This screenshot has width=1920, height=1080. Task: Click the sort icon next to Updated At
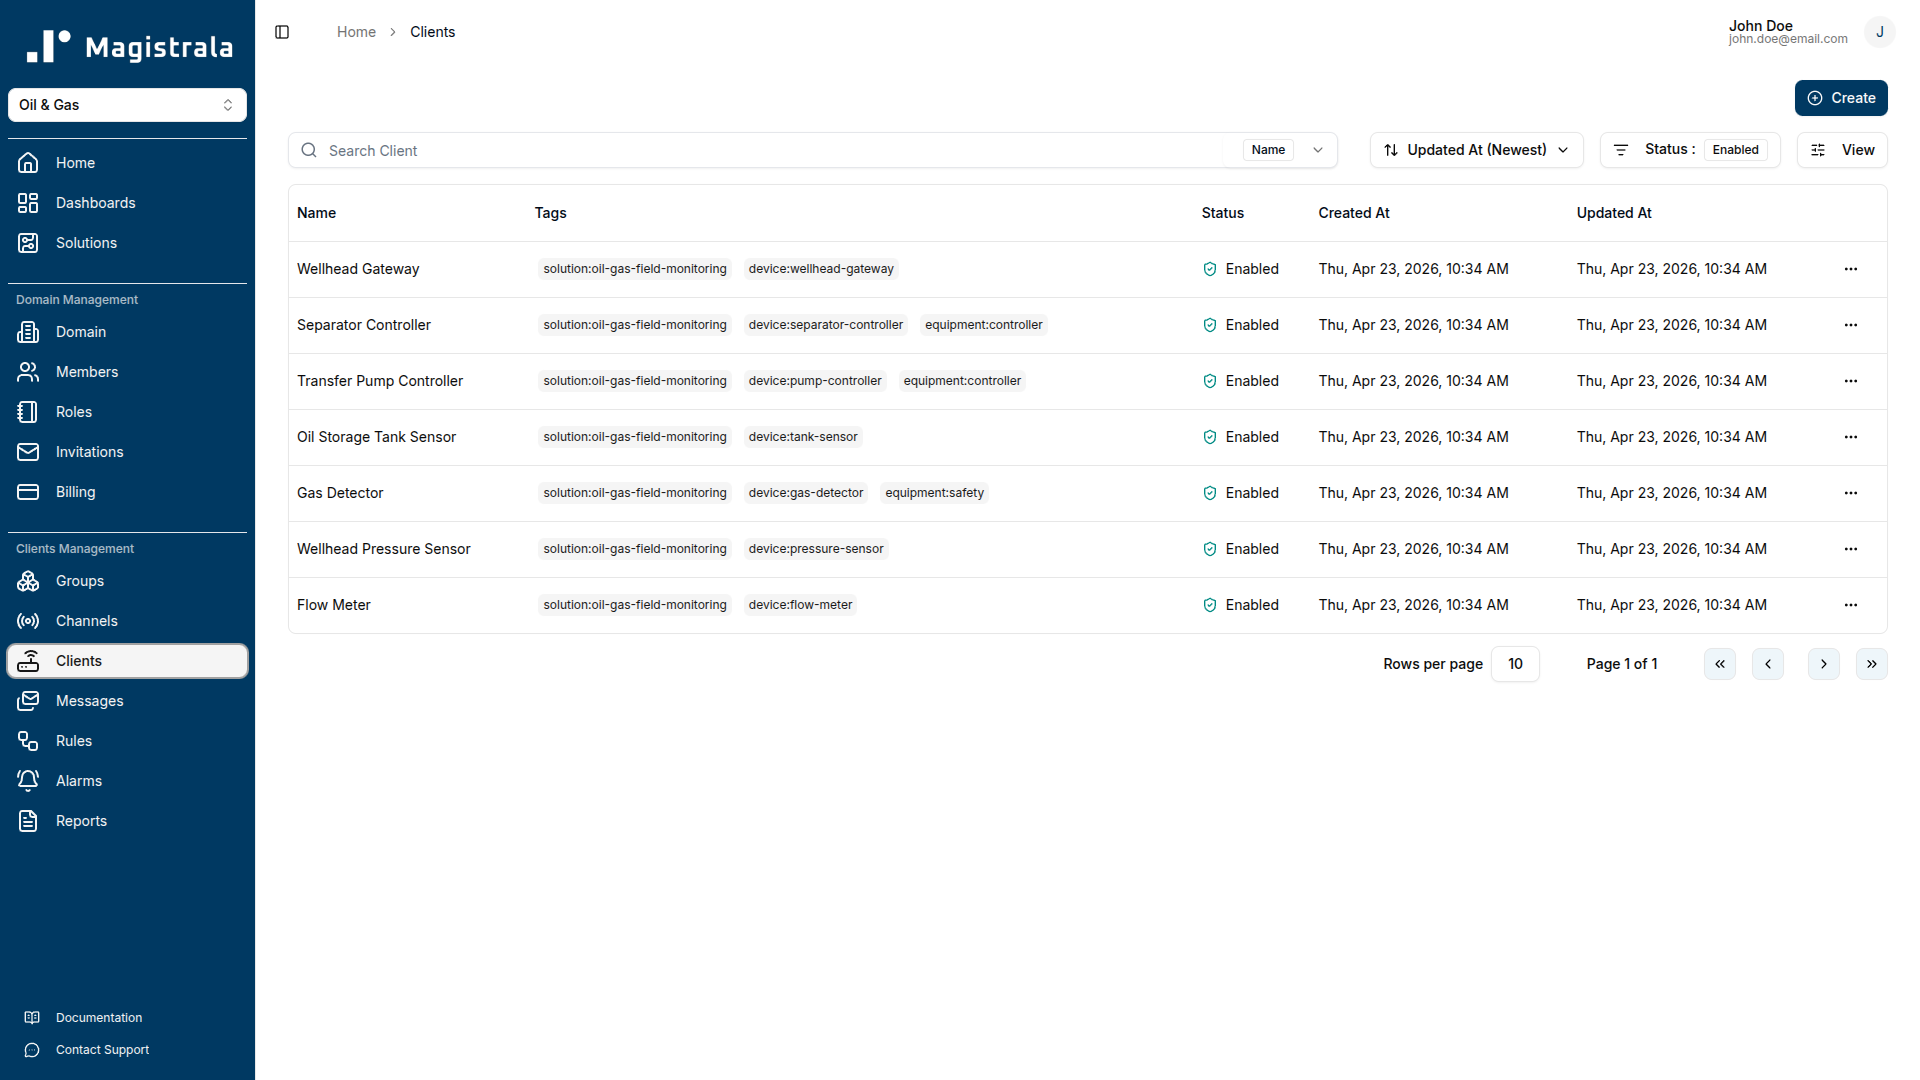point(1392,150)
